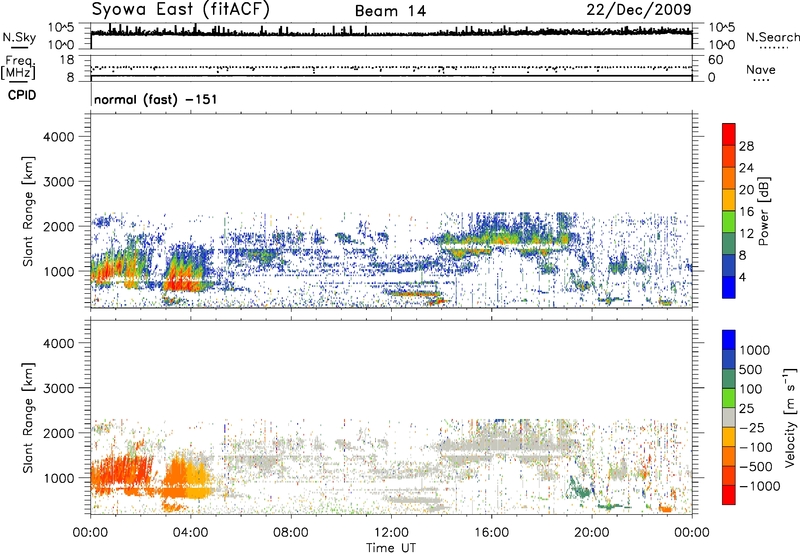Click the velocity colorbar value -1000

(759, 486)
